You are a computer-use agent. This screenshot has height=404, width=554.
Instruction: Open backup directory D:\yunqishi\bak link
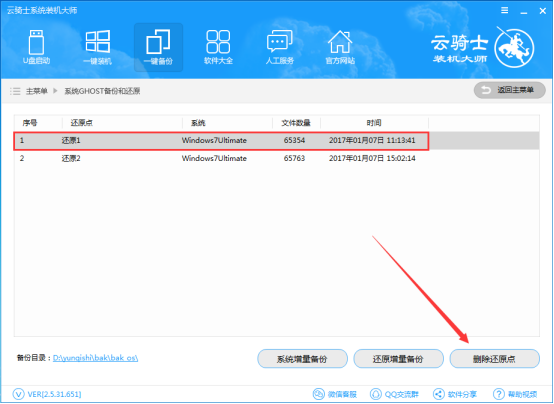point(95,358)
